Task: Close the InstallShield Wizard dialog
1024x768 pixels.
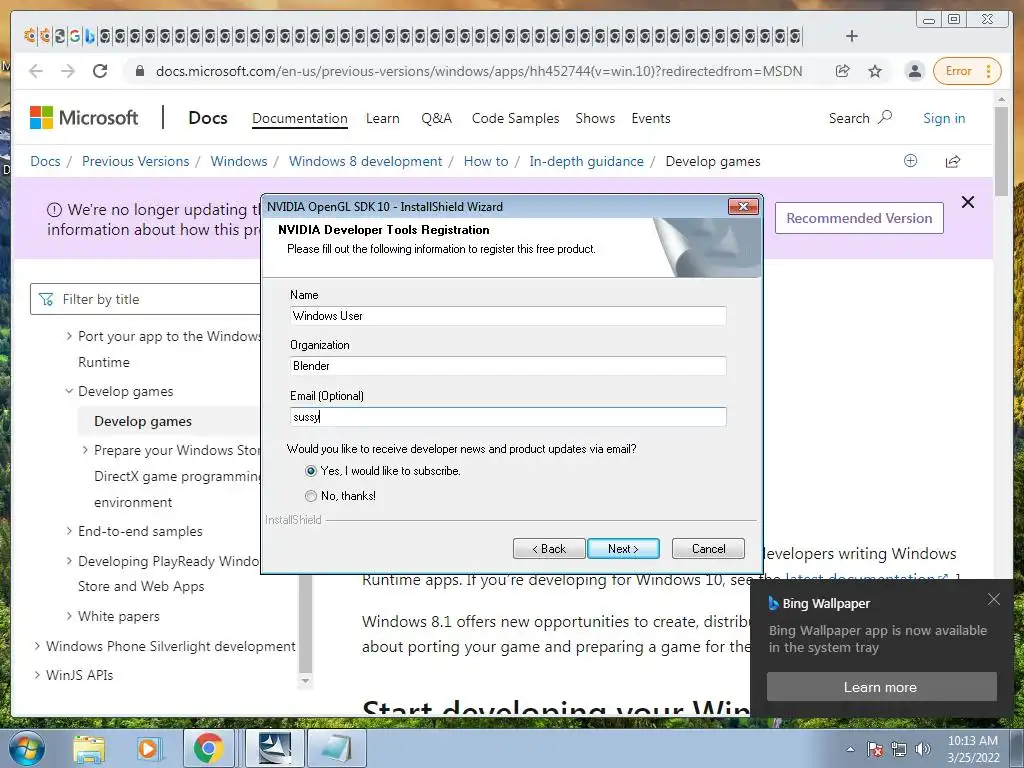Action: (x=743, y=206)
